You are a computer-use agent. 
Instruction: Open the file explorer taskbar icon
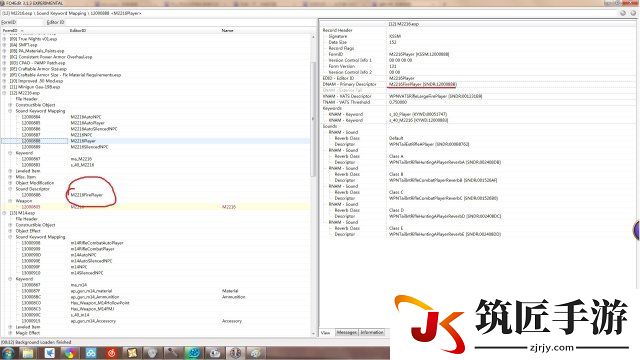click(x=28, y=353)
